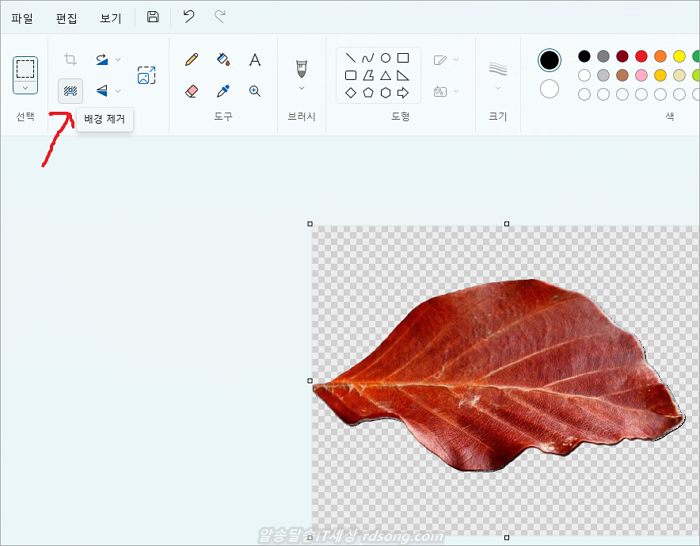The width and height of the screenshot is (700, 546).
Task: Open the selection options dropdown arrow
Action: (x=25, y=88)
